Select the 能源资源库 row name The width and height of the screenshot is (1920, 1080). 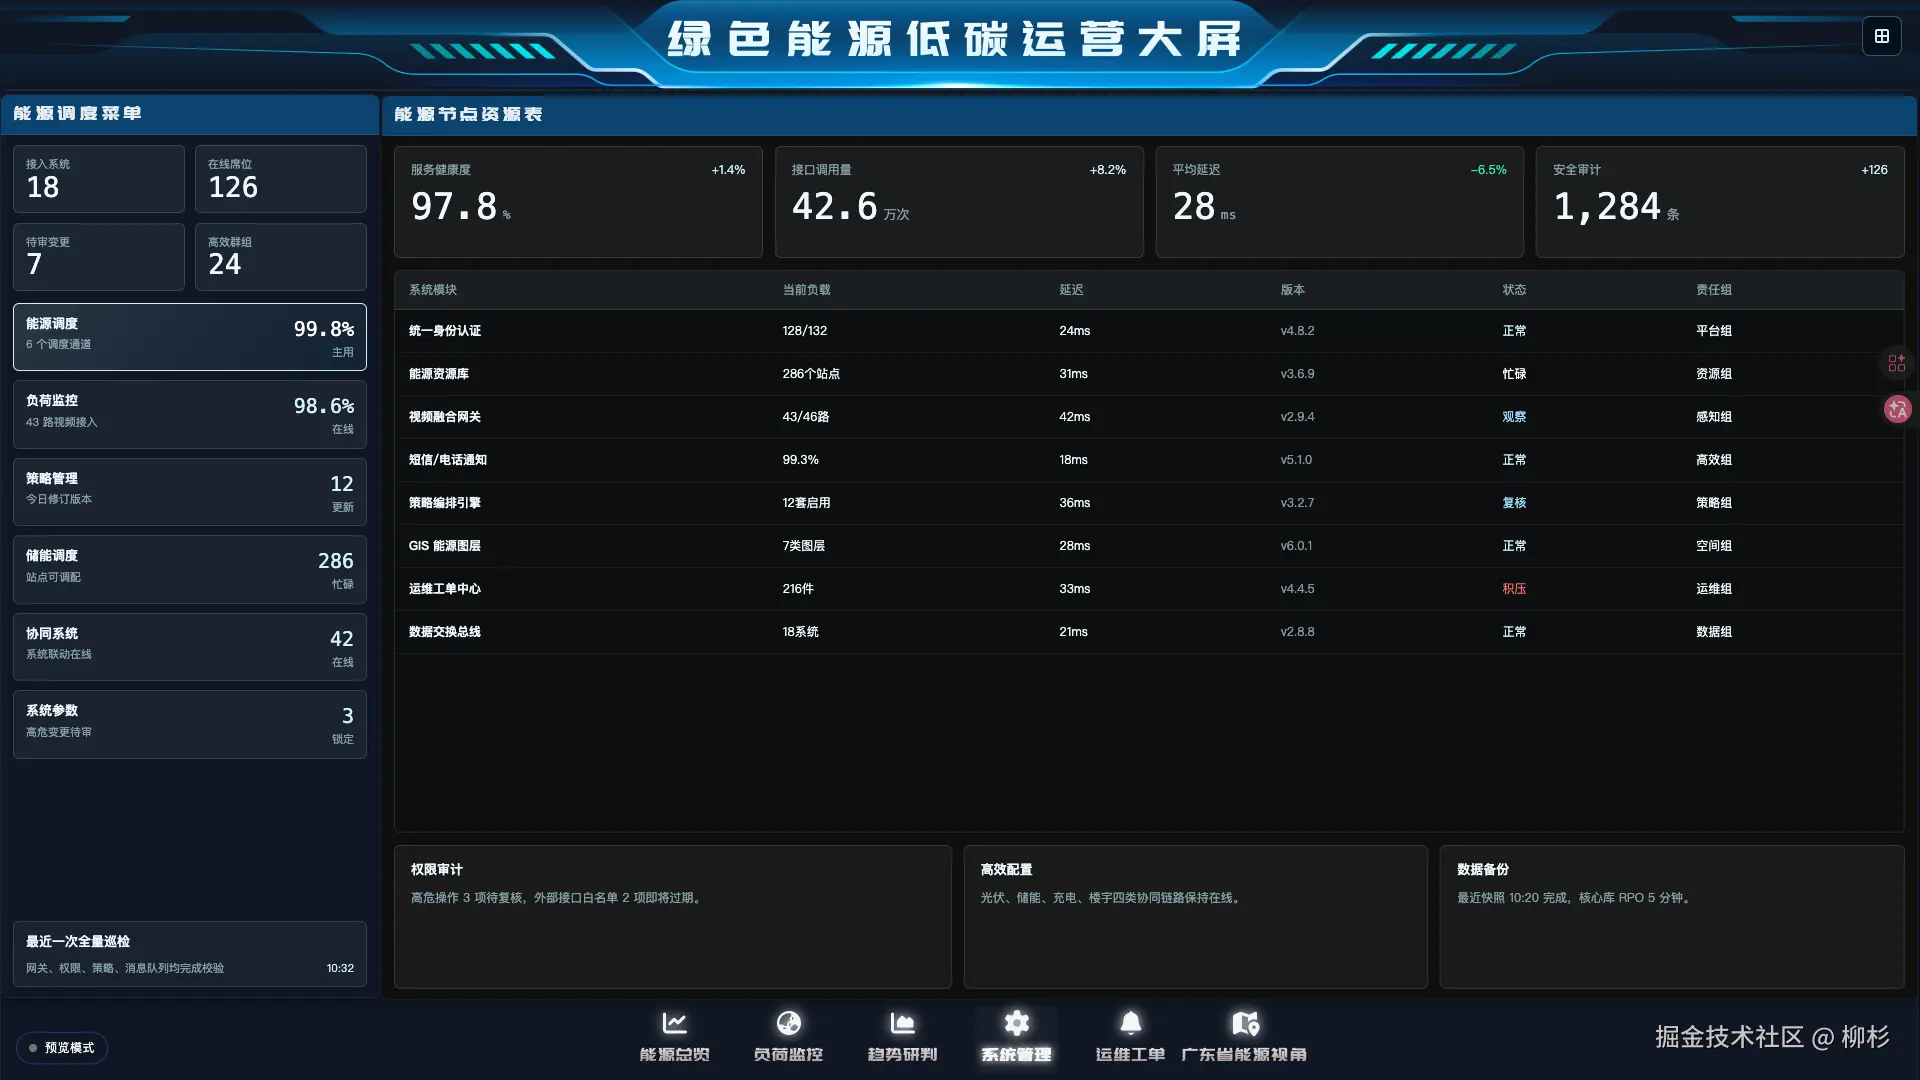pyautogui.click(x=439, y=374)
